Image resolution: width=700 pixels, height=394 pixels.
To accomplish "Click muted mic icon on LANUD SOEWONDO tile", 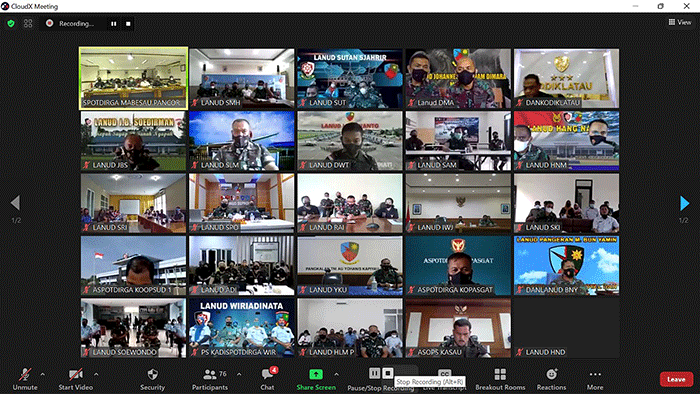I will [86, 353].
